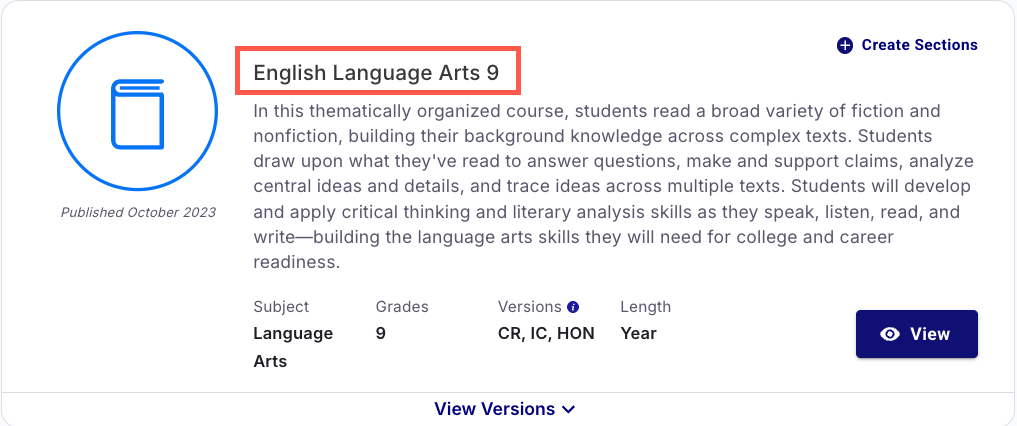Click the Subject label
Viewport: 1017px width, 426px height.
(x=281, y=307)
